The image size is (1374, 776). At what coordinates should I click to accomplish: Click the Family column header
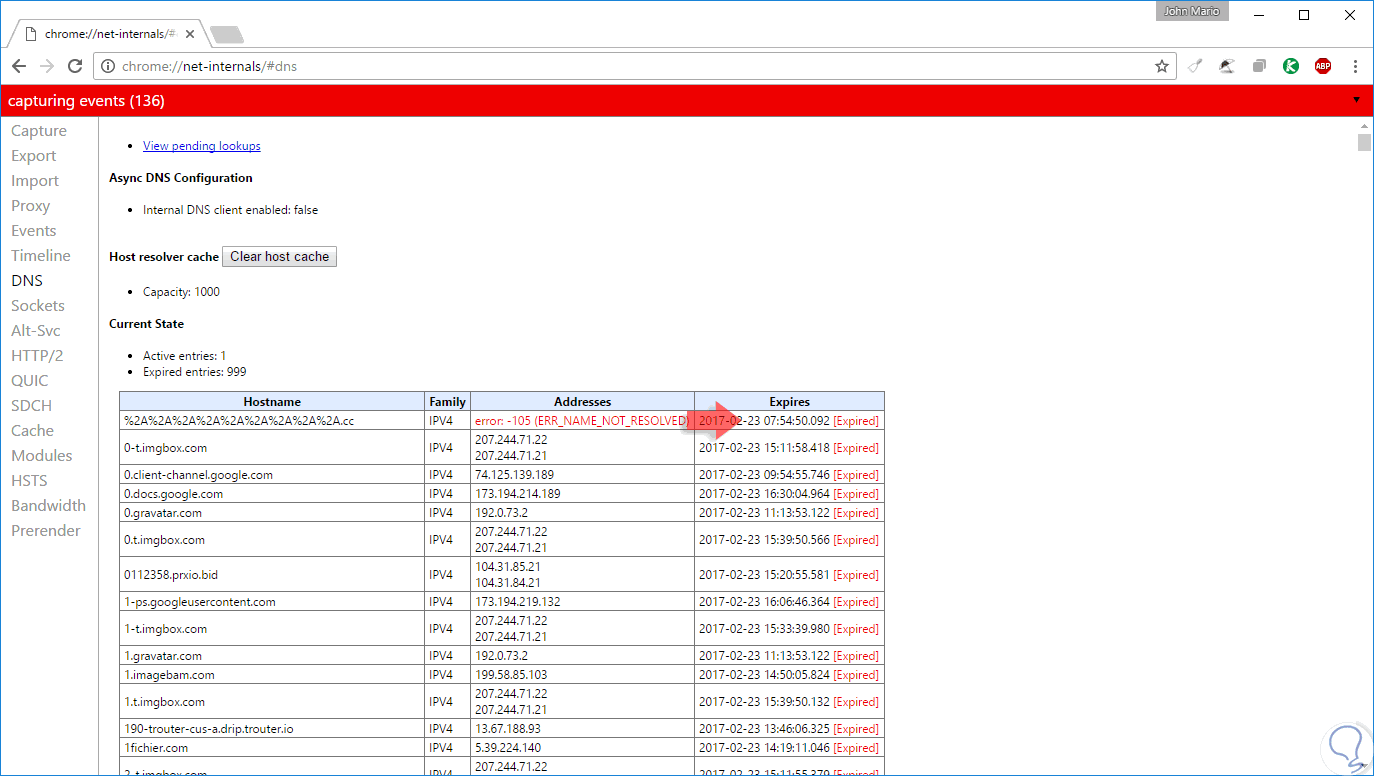coord(448,402)
